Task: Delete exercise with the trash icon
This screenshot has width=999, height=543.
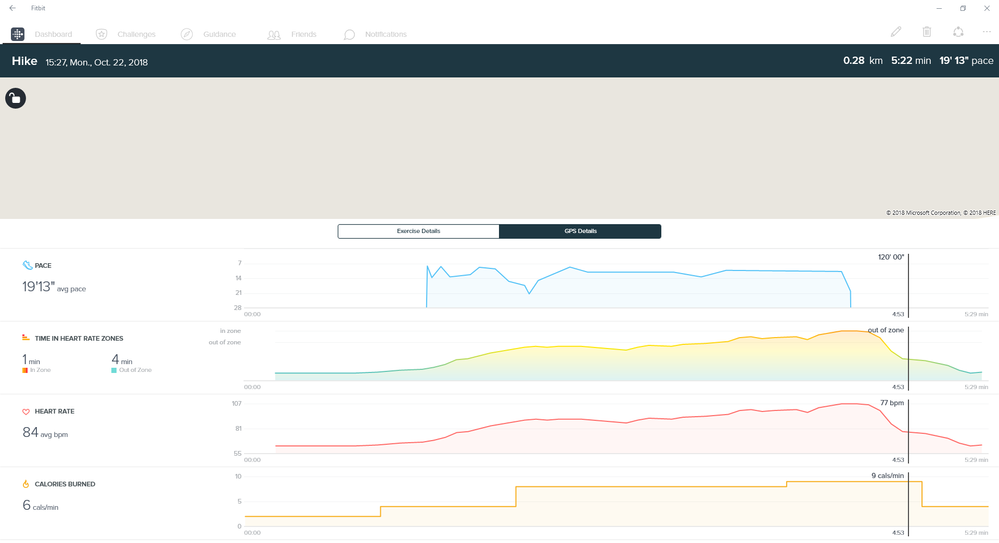Action: click(927, 33)
